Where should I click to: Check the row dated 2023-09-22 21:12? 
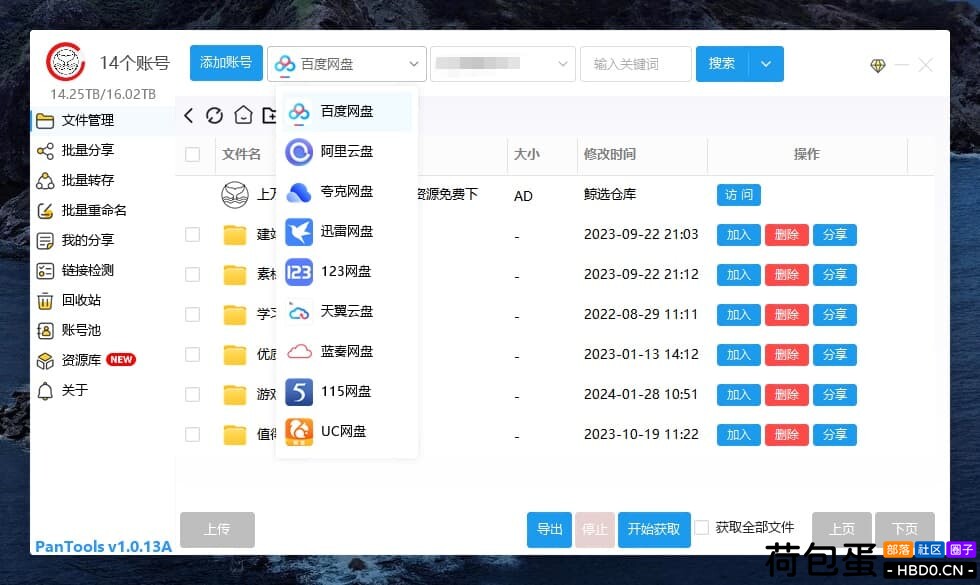click(192, 274)
